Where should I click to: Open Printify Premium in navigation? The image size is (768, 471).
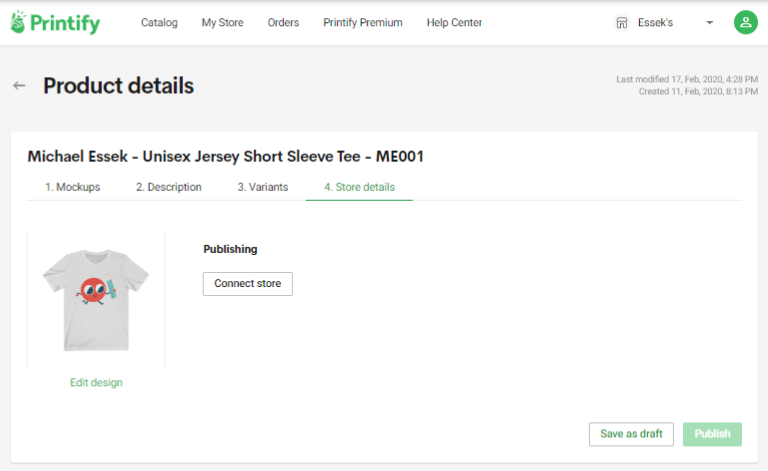[362, 23]
